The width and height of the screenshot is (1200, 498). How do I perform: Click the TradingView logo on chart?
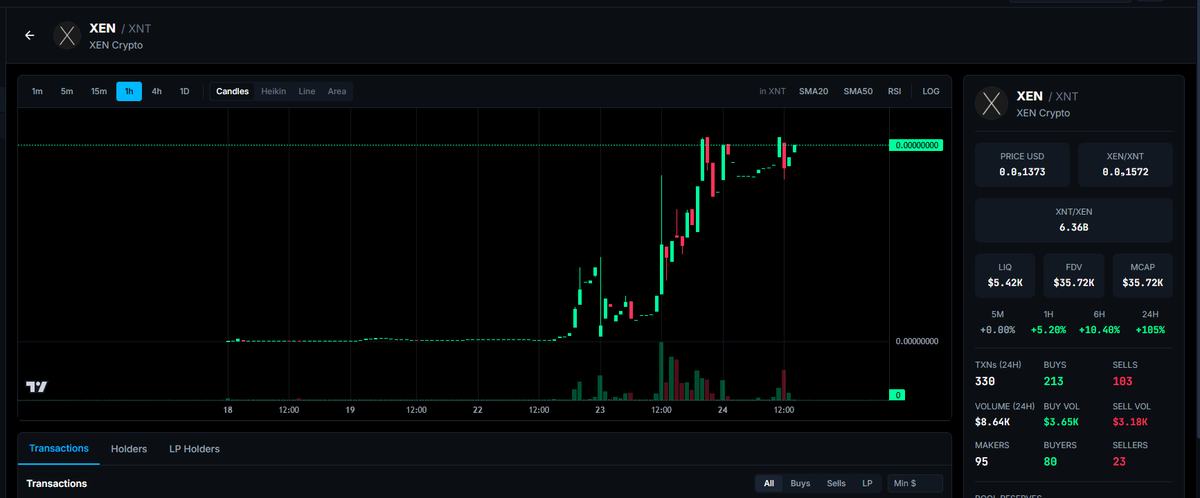pyautogui.click(x=37, y=387)
